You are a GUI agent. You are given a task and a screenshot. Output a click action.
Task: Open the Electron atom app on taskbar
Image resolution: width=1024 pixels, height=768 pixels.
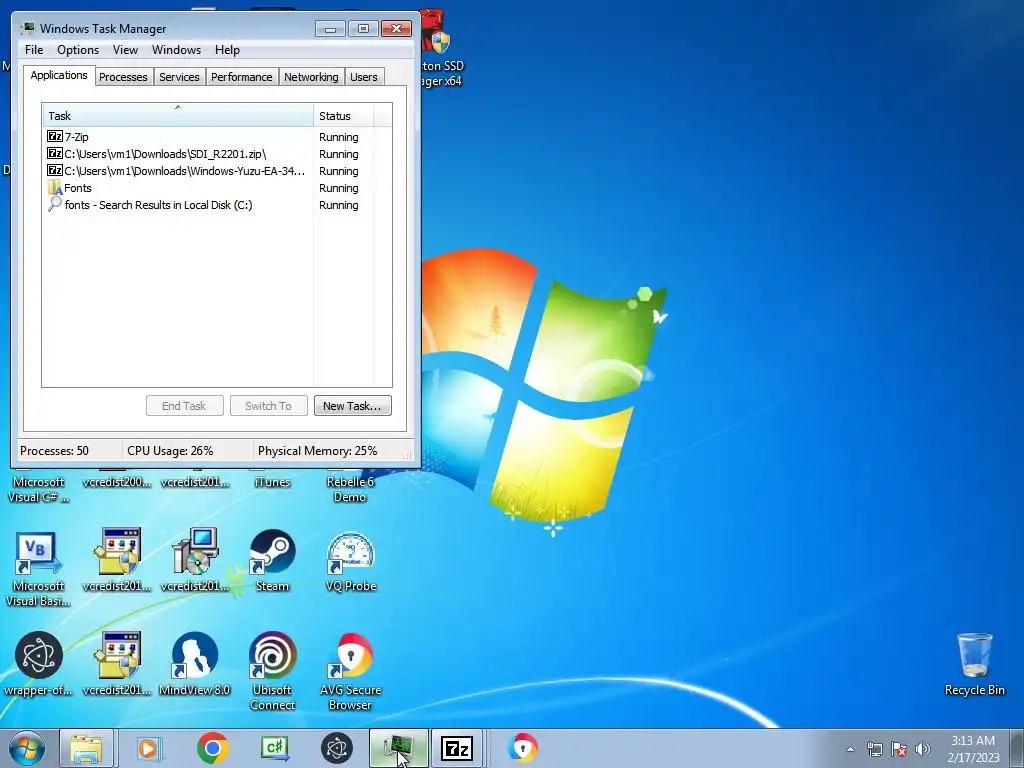(337, 748)
